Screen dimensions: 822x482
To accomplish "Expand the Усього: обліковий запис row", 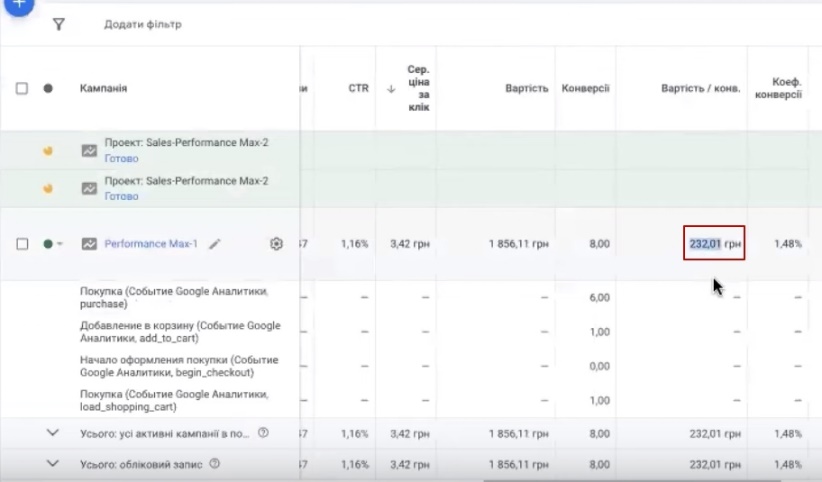I will click(54, 464).
